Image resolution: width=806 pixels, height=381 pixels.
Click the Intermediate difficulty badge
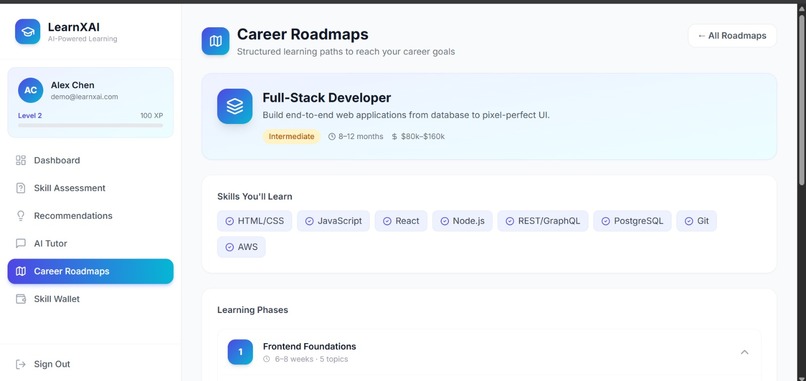point(291,137)
